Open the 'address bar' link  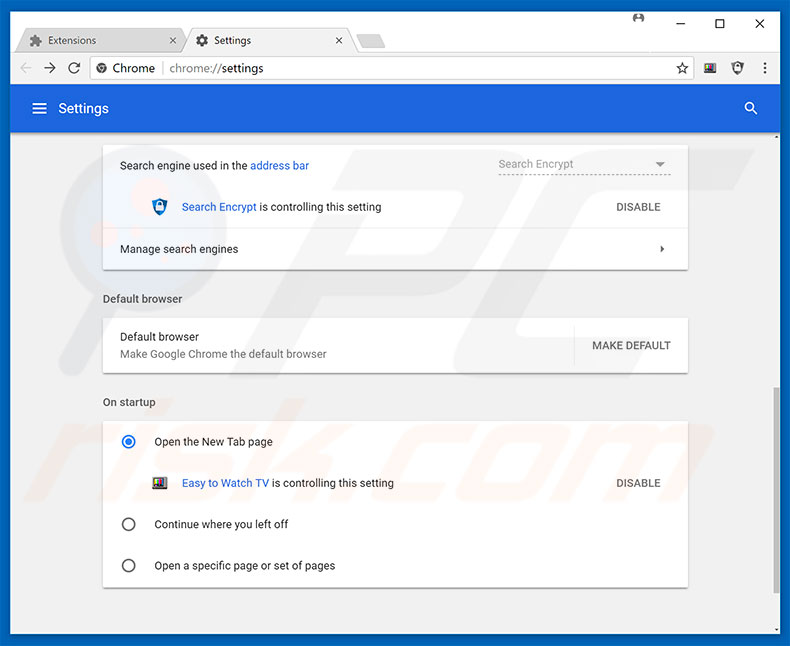(279, 166)
